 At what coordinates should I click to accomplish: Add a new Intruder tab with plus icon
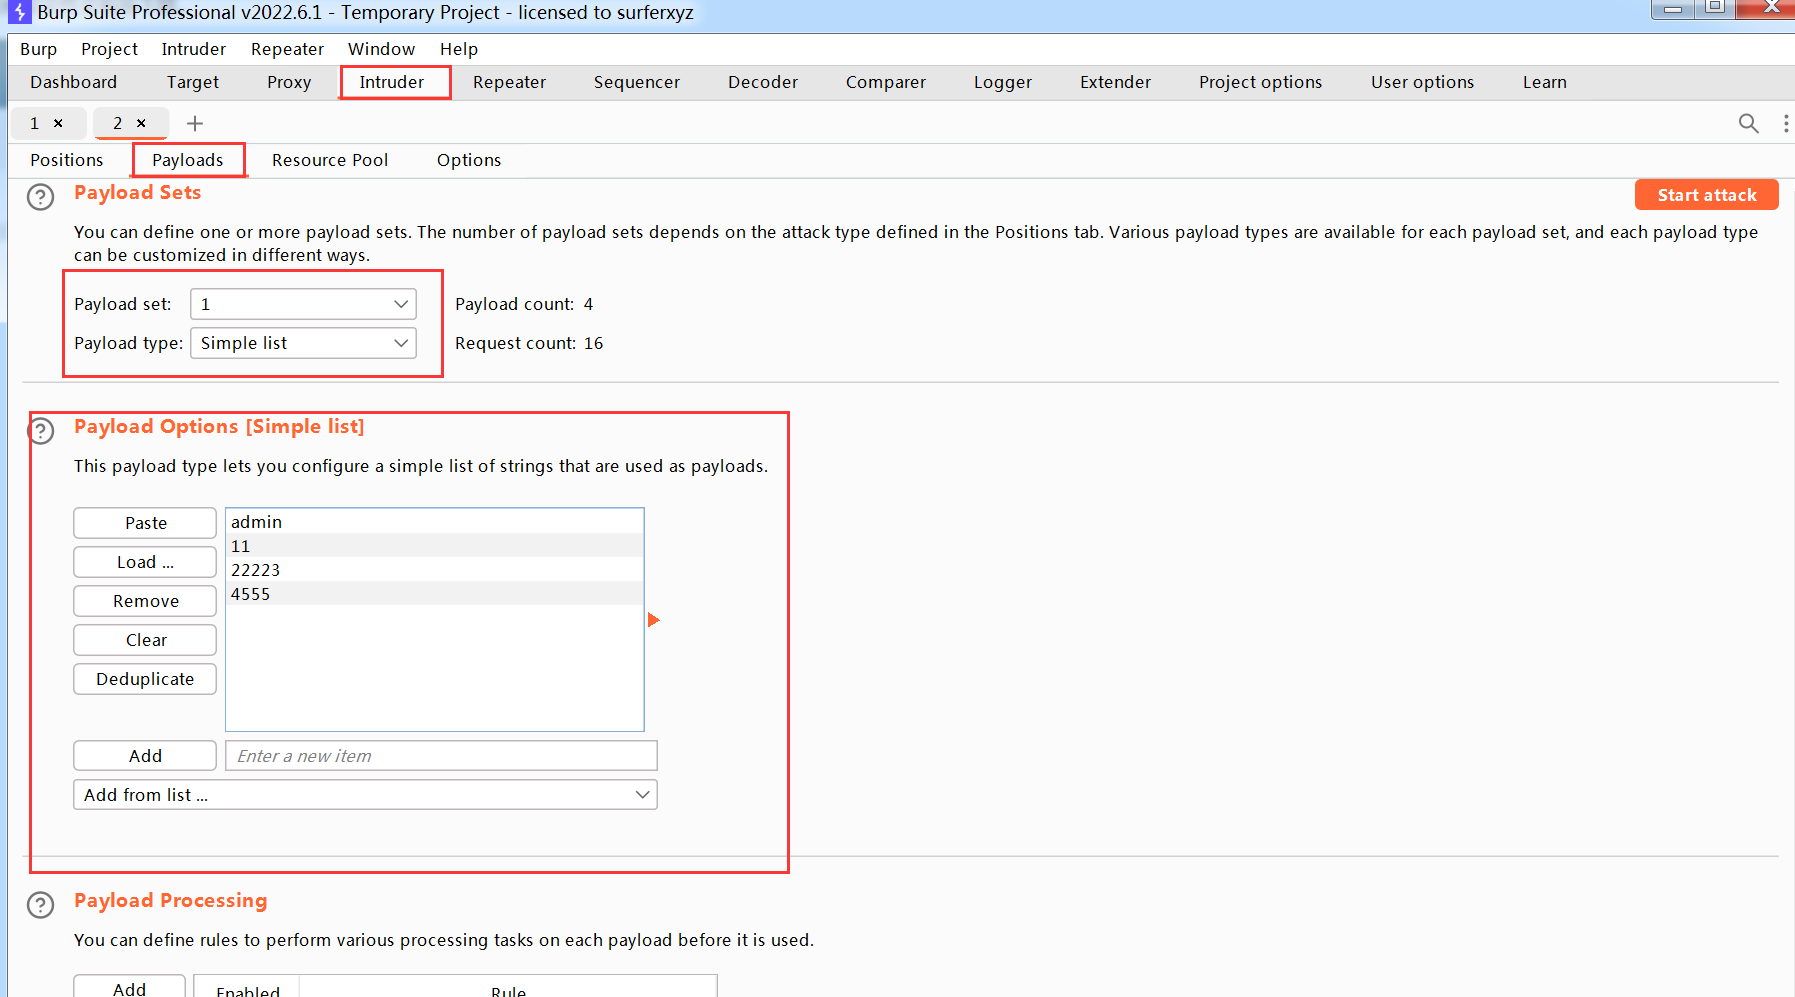click(195, 123)
